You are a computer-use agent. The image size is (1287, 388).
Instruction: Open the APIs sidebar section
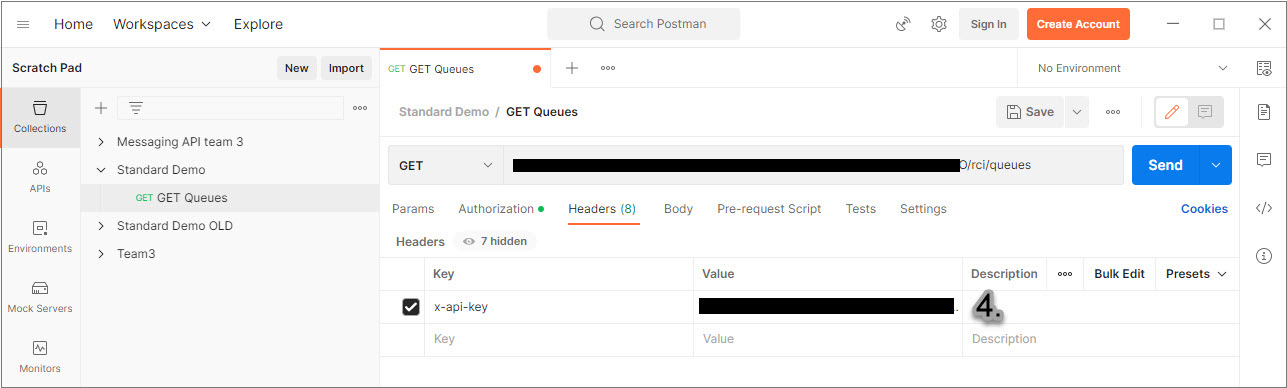tap(40, 177)
